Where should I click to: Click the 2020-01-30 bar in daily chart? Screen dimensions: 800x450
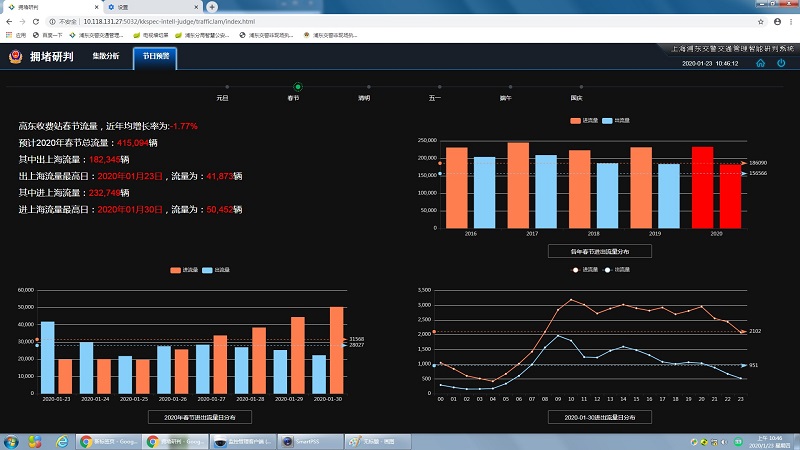tap(337, 350)
